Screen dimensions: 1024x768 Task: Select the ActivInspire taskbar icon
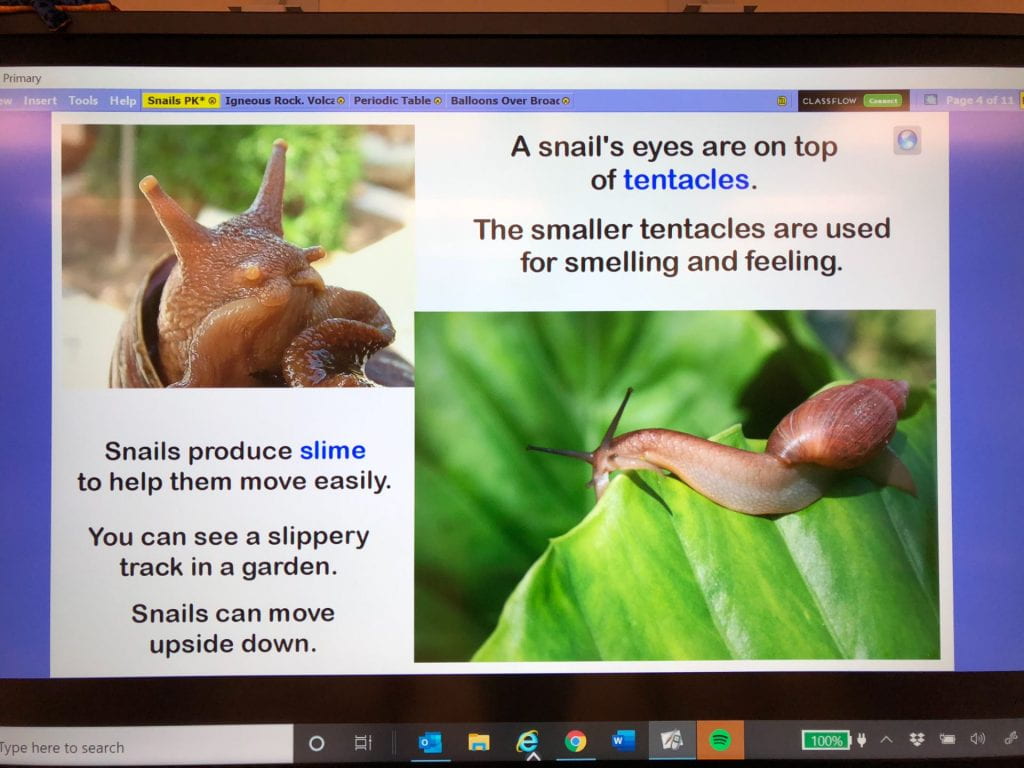click(x=672, y=740)
